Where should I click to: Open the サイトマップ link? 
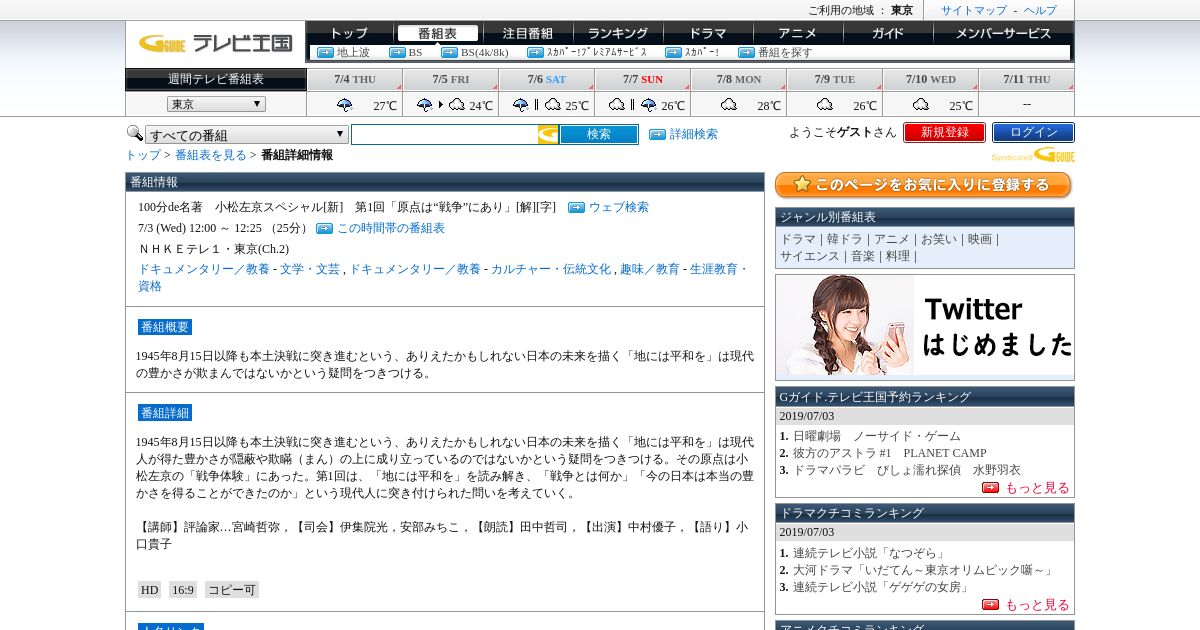coord(974,10)
